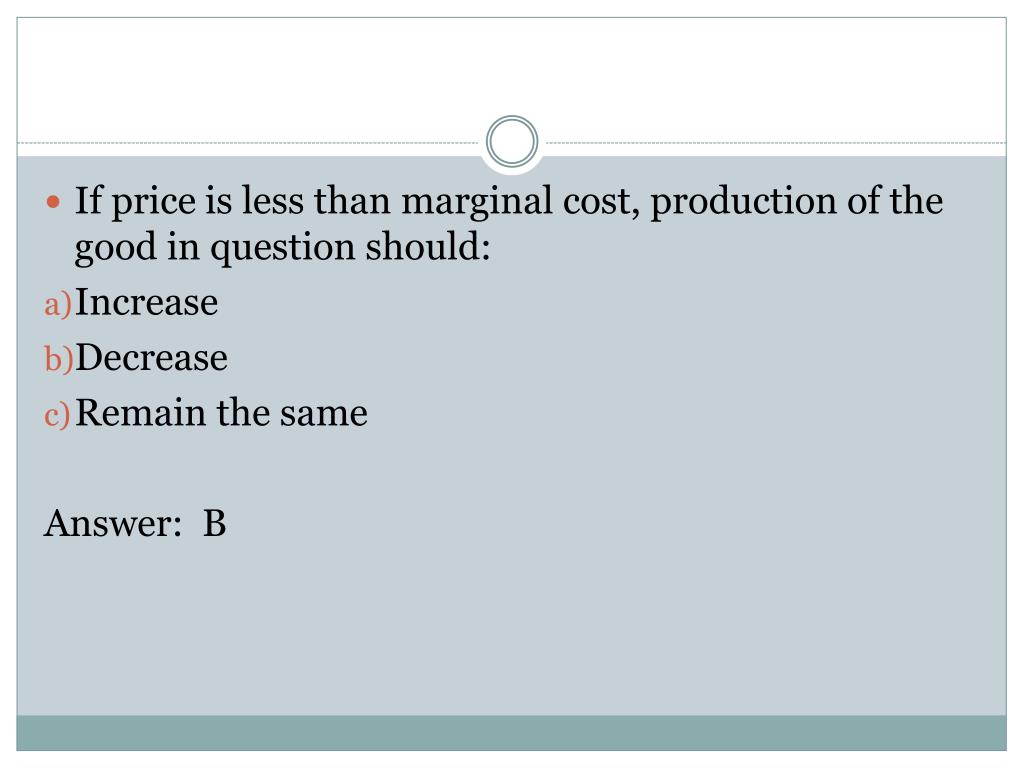Select the orange "b)" option label
Viewport: 1024px width, 768px height.
pos(58,360)
